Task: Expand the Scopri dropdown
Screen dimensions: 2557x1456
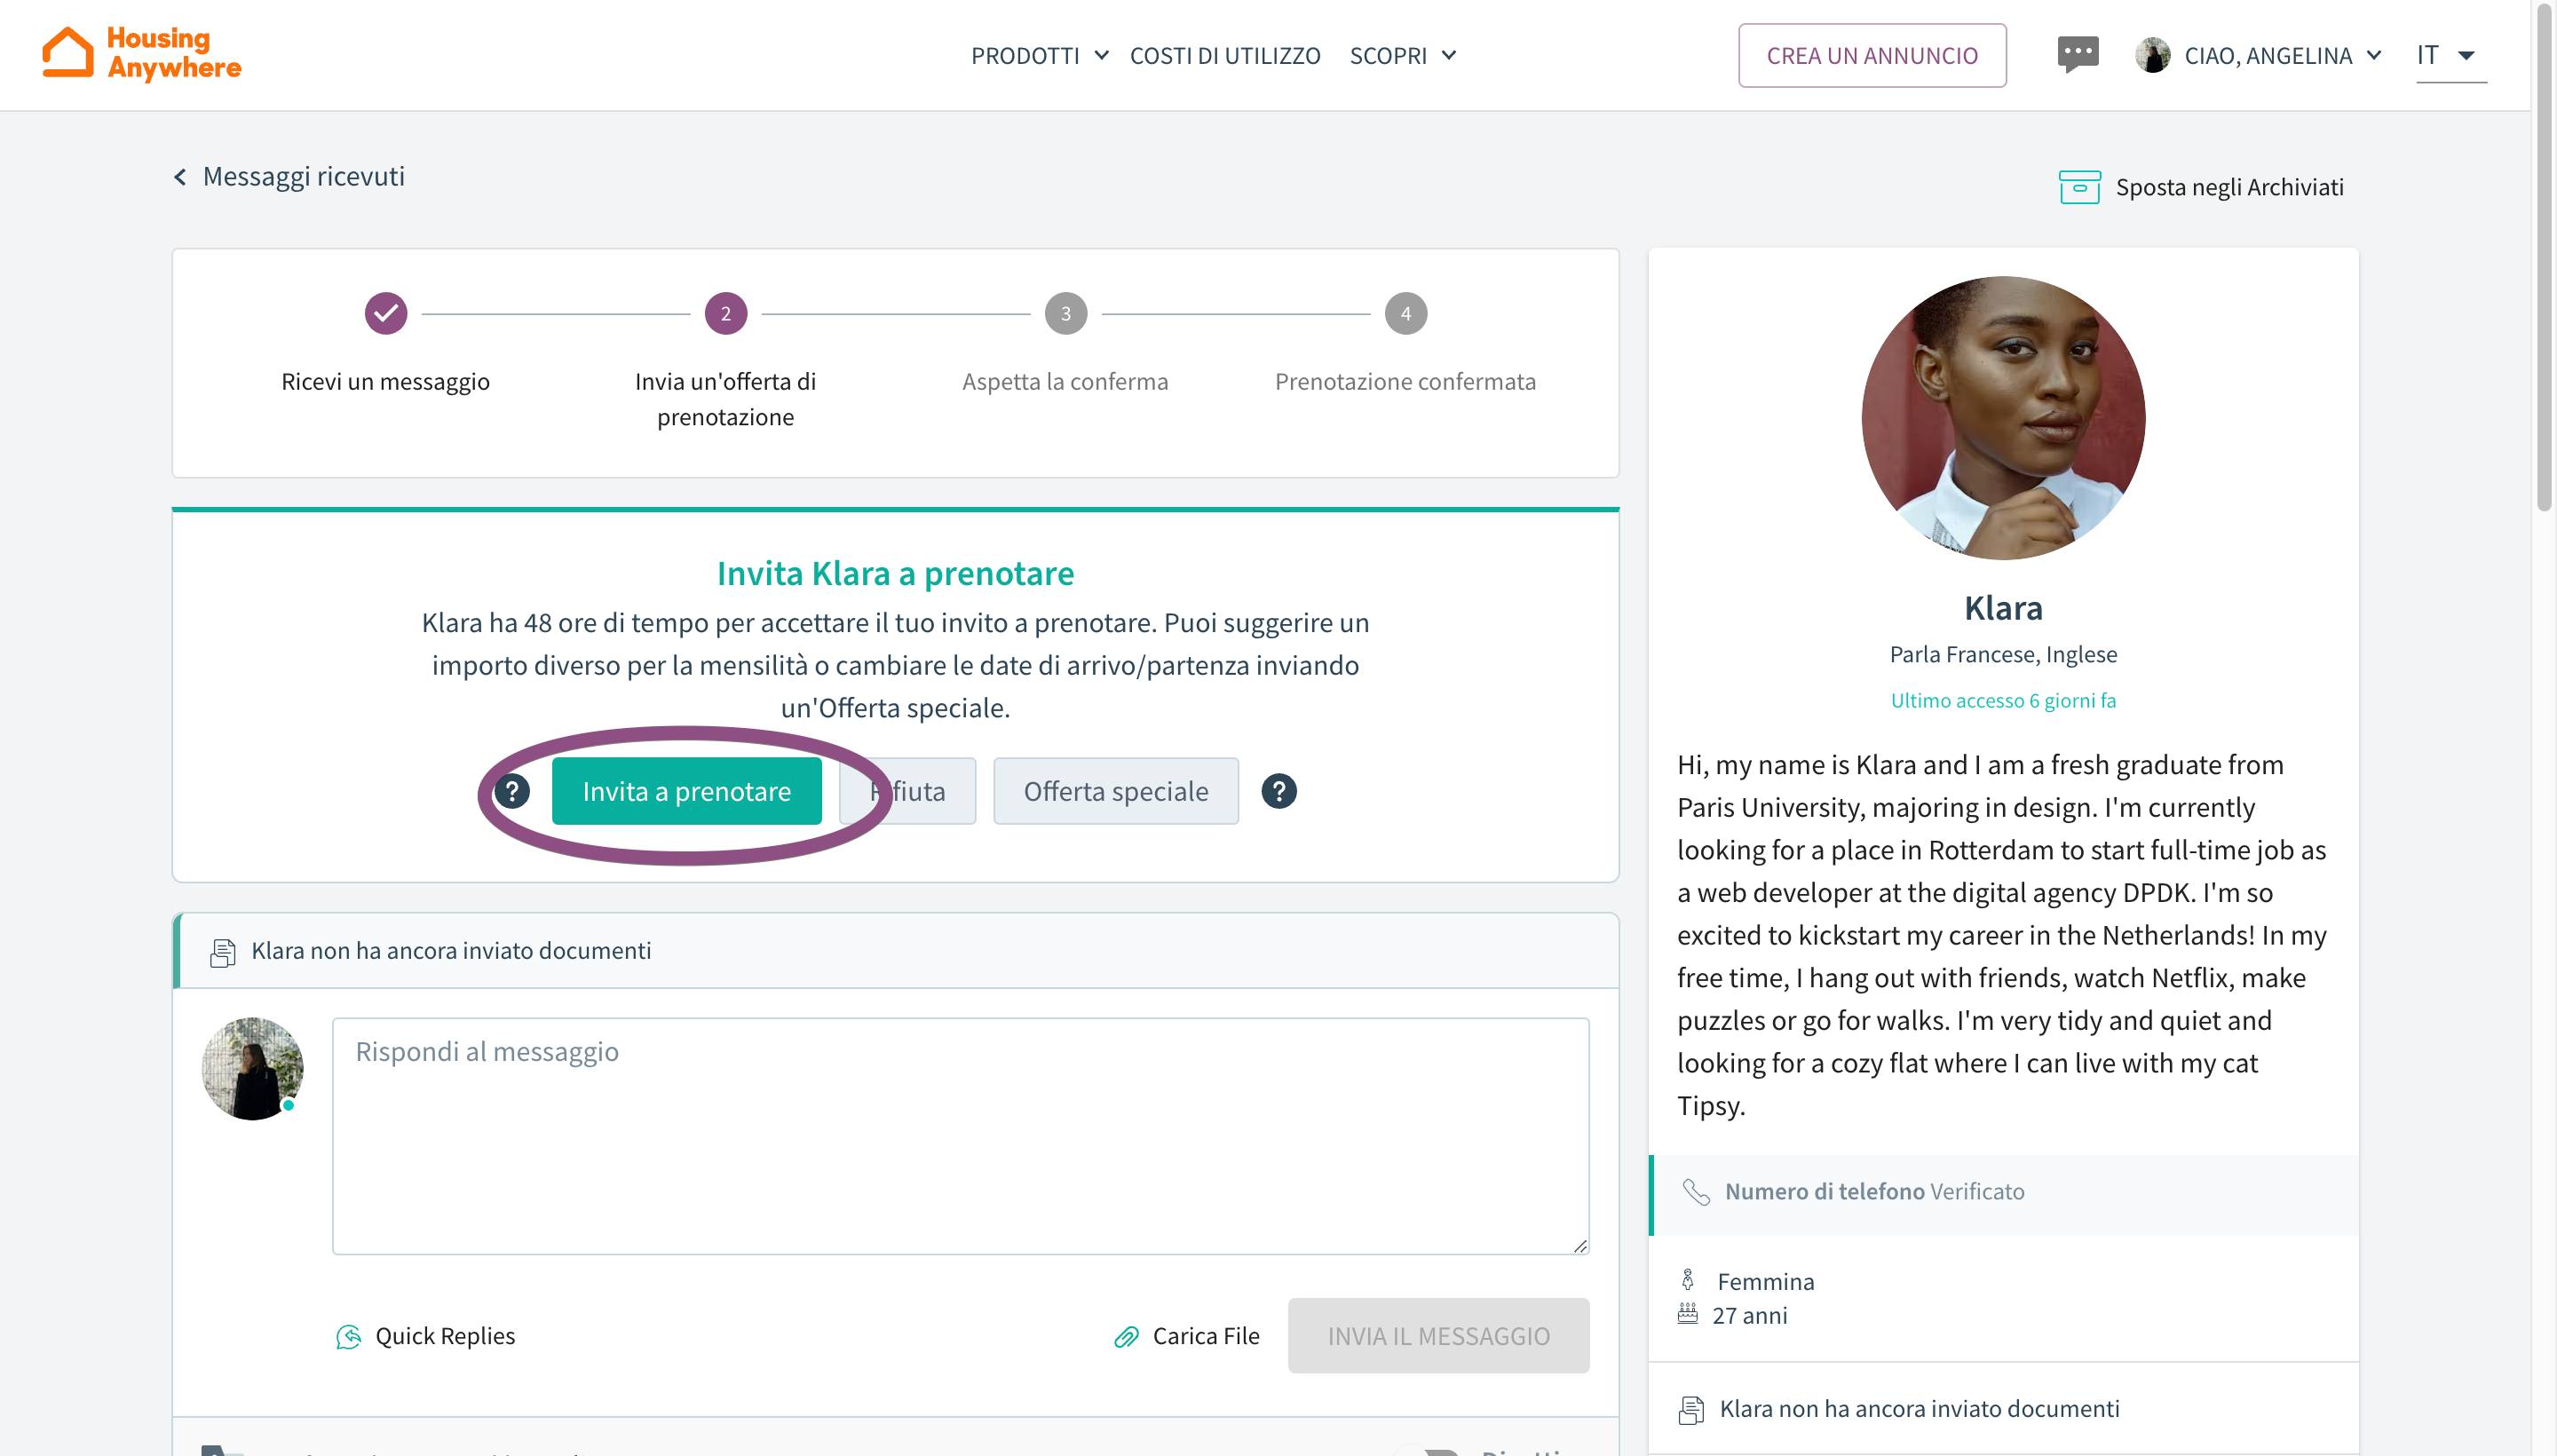Action: point(1402,56)
